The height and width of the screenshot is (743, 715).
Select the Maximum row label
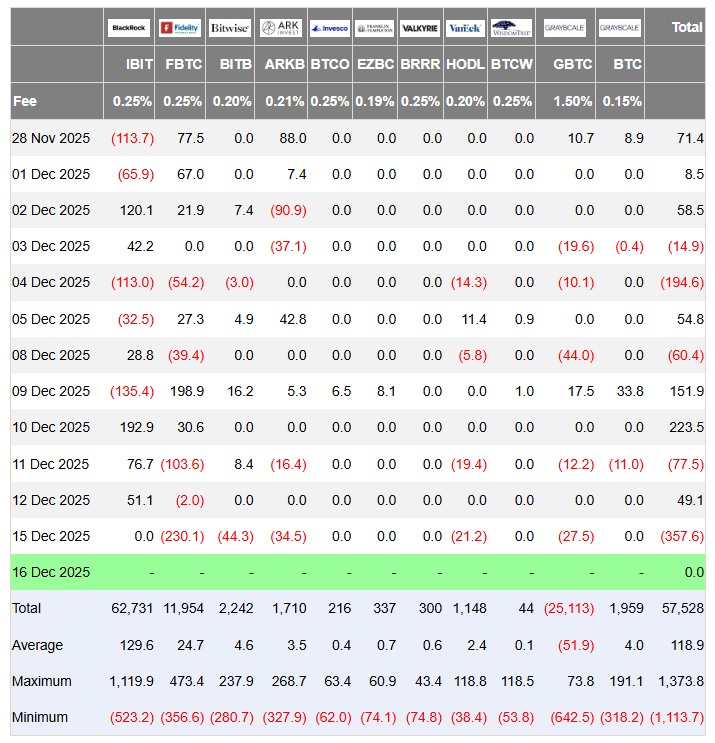[x=42, y=681]
